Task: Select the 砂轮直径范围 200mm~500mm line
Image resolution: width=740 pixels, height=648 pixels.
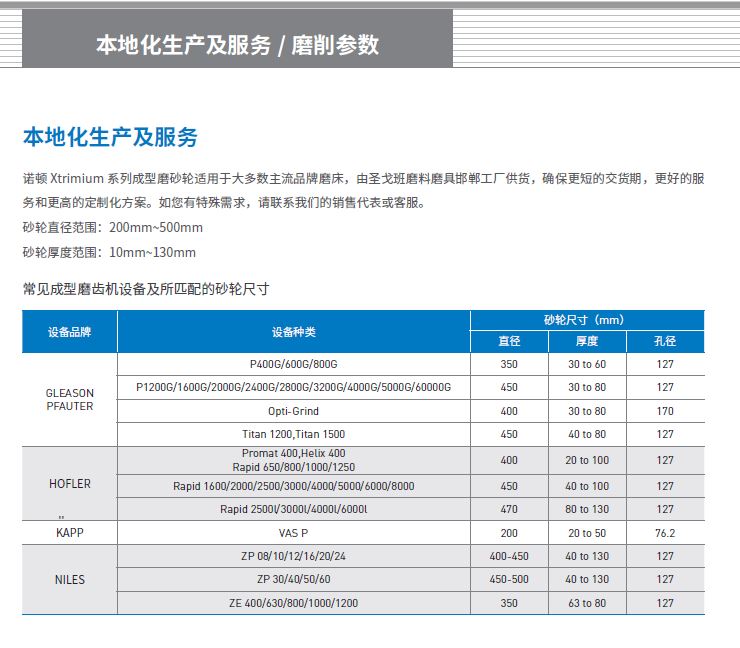Action: coord(113,227)
